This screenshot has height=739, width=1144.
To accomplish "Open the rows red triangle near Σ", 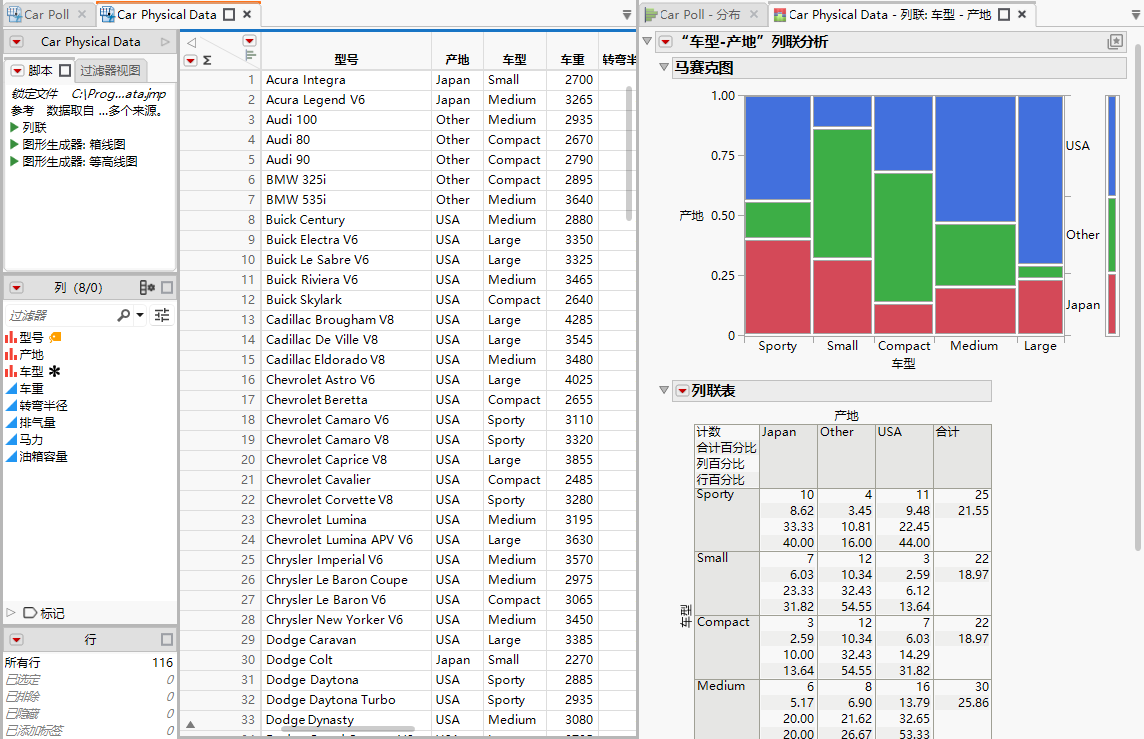I will [x=190, y=61].
